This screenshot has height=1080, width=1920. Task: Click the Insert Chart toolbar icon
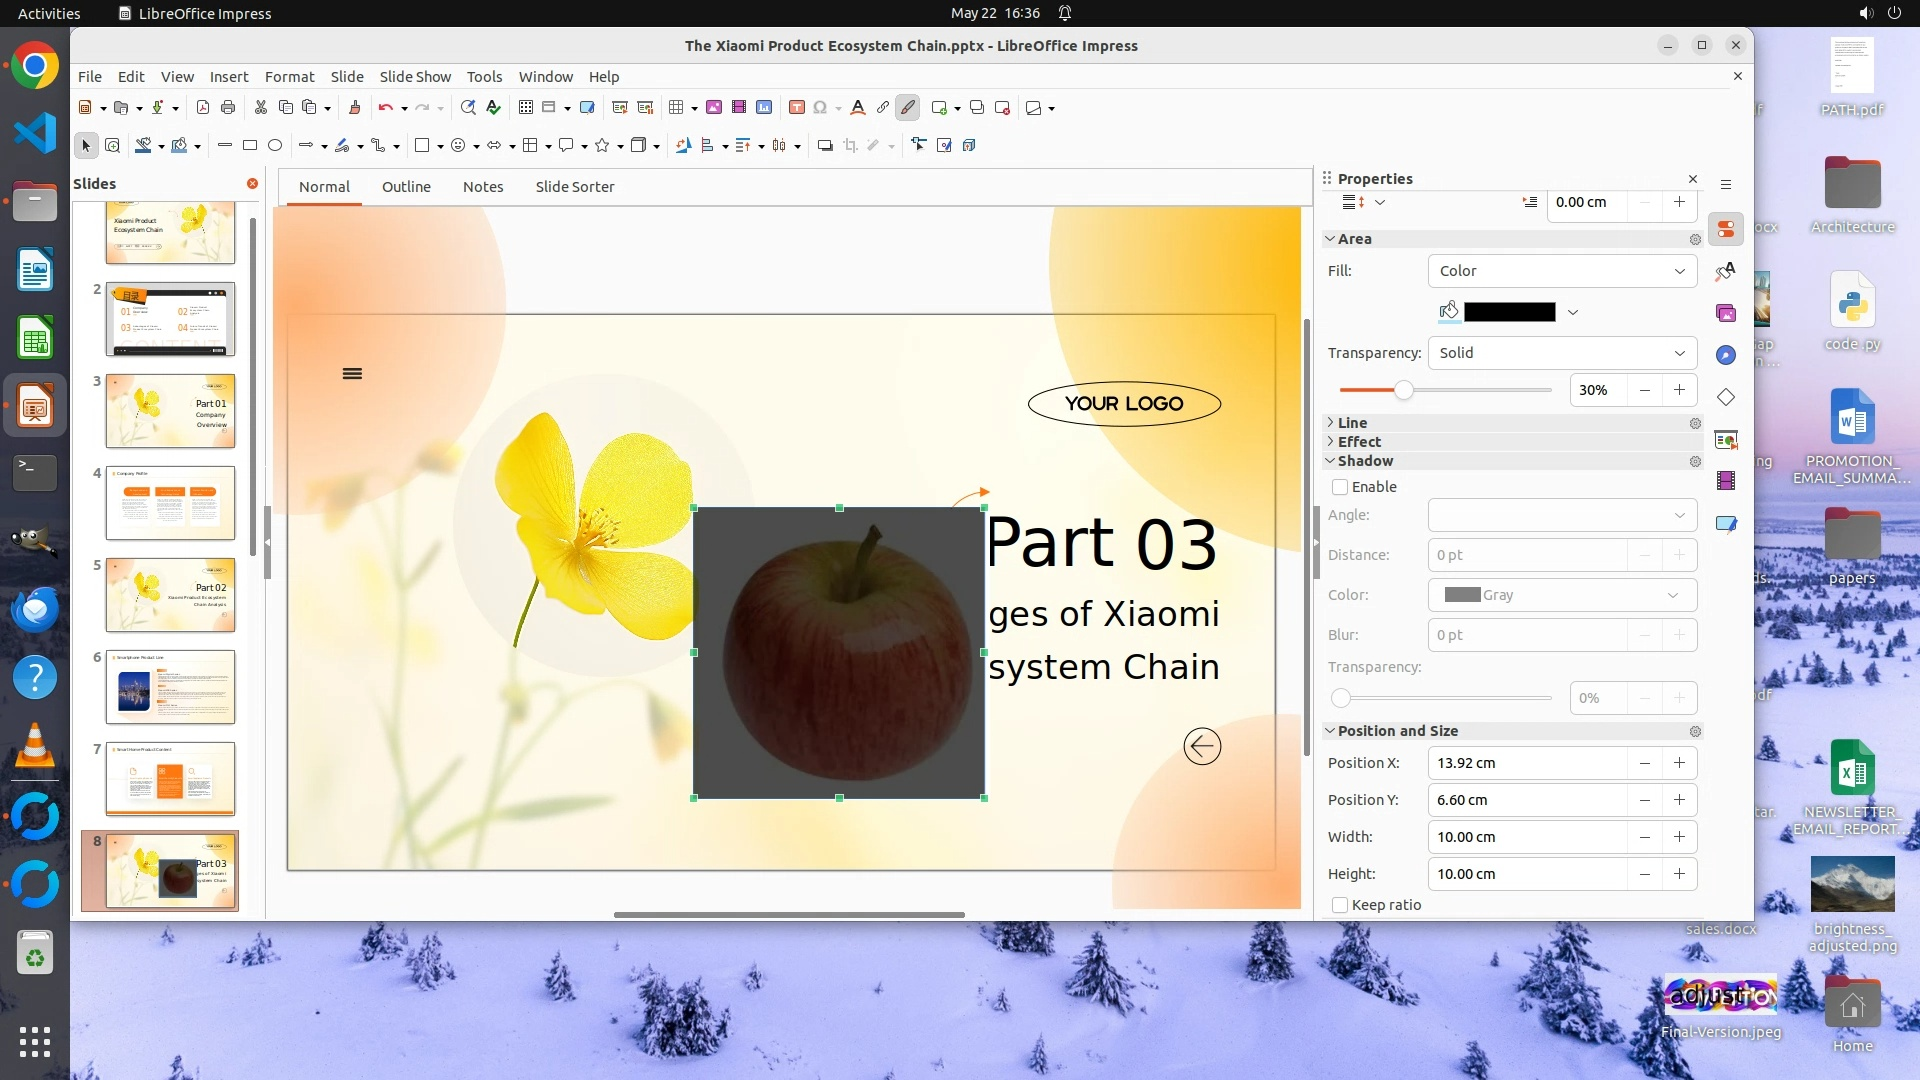click(764, 108)
